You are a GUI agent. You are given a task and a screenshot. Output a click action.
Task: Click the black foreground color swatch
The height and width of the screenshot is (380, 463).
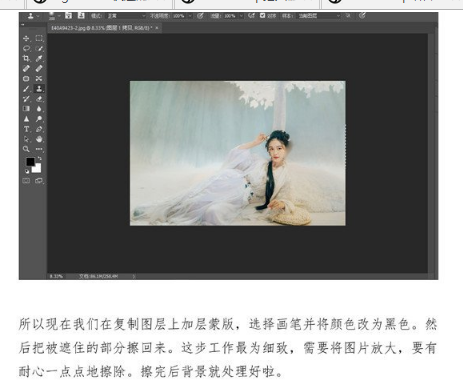point(30,162)
